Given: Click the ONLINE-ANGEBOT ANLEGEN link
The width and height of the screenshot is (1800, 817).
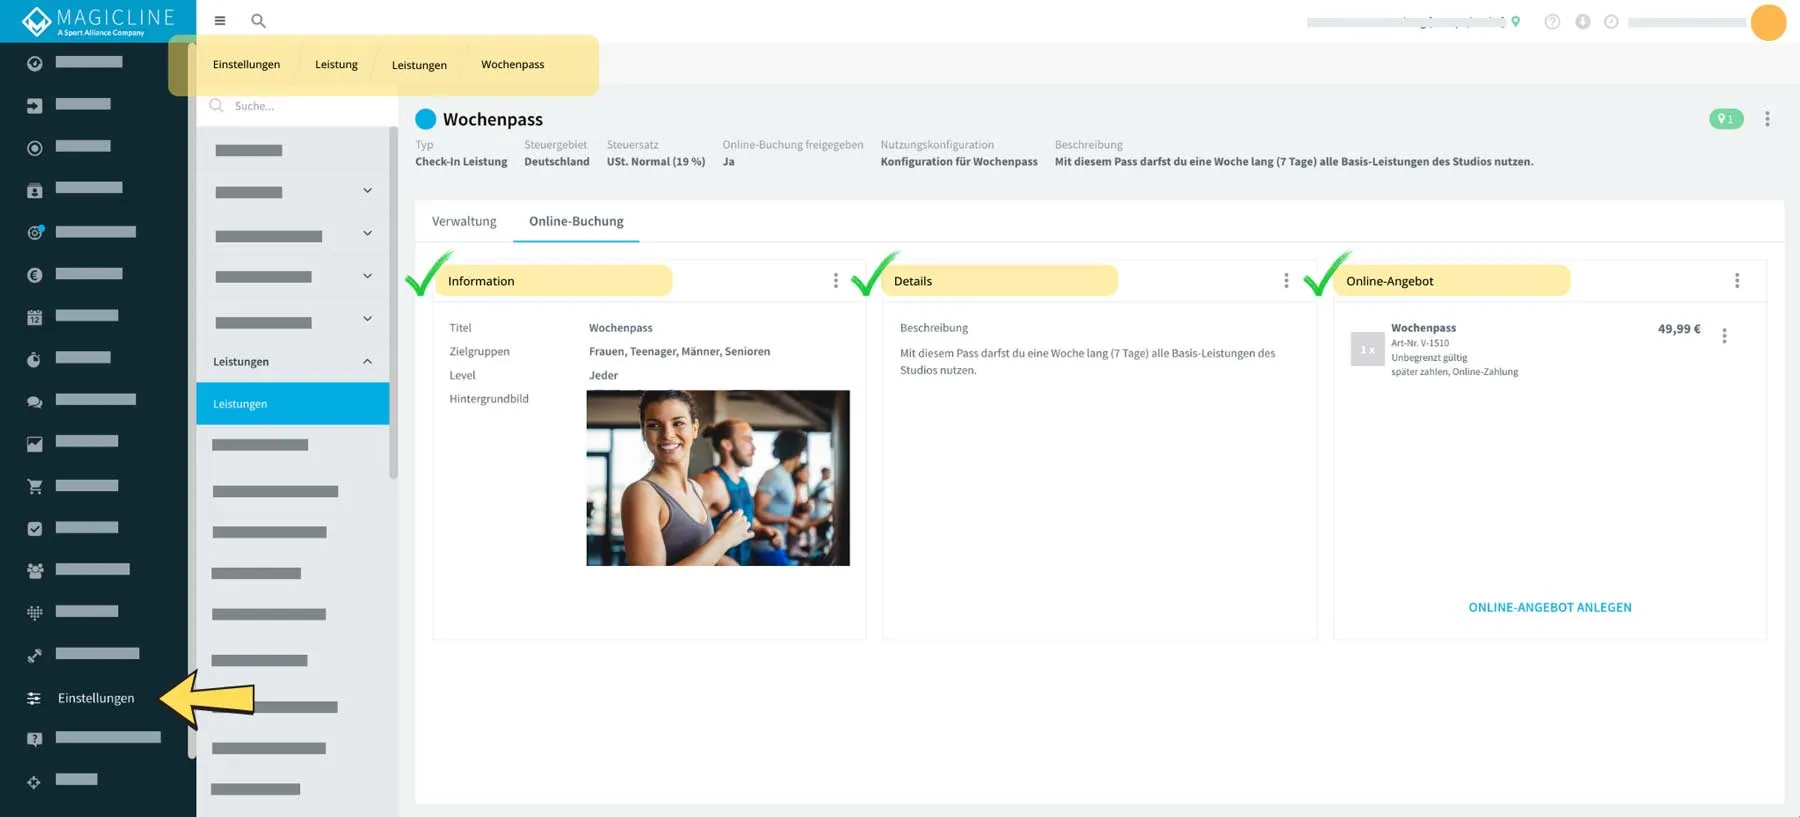Looking at the screenshot, I should (x=1549, y=607).
